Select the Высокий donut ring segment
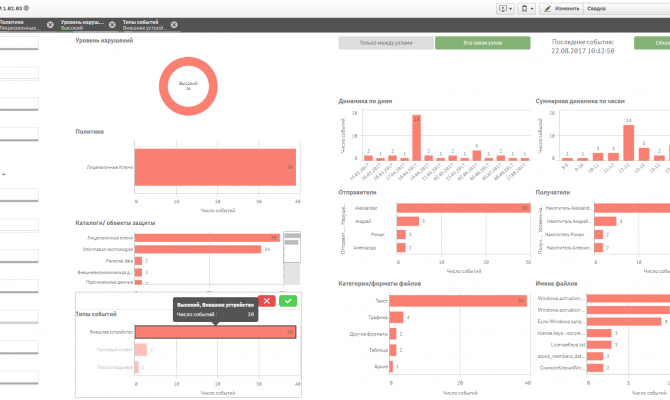Image resolution: width=670 pixels, height=400 pixels. 188,62
